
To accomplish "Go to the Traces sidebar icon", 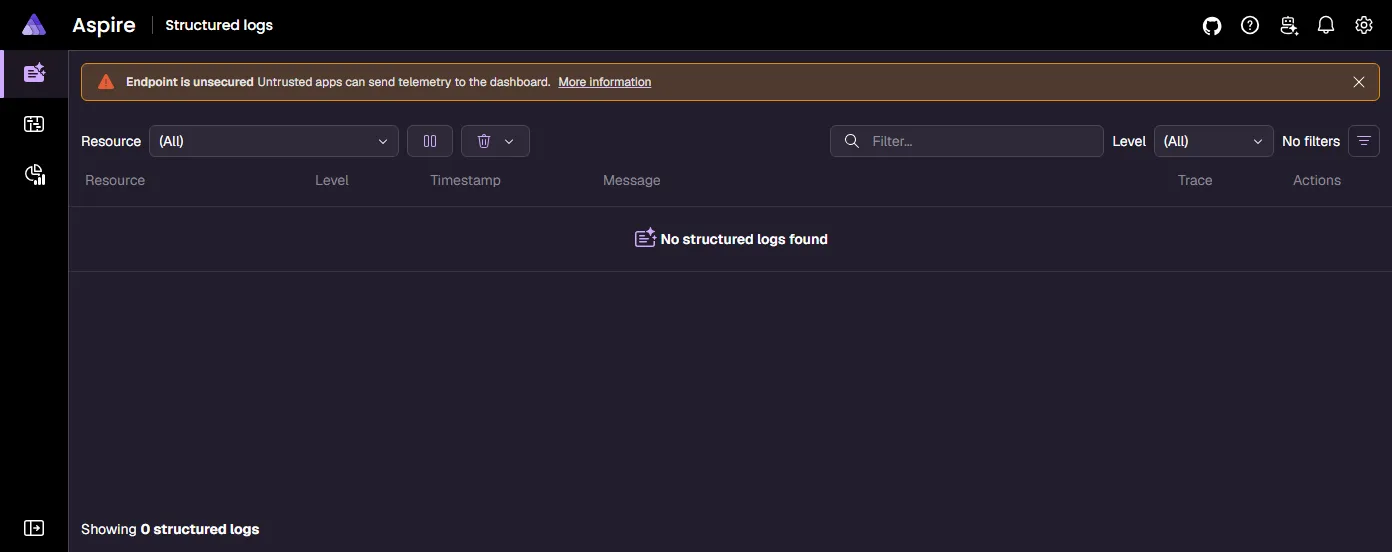I will (34, 124).
